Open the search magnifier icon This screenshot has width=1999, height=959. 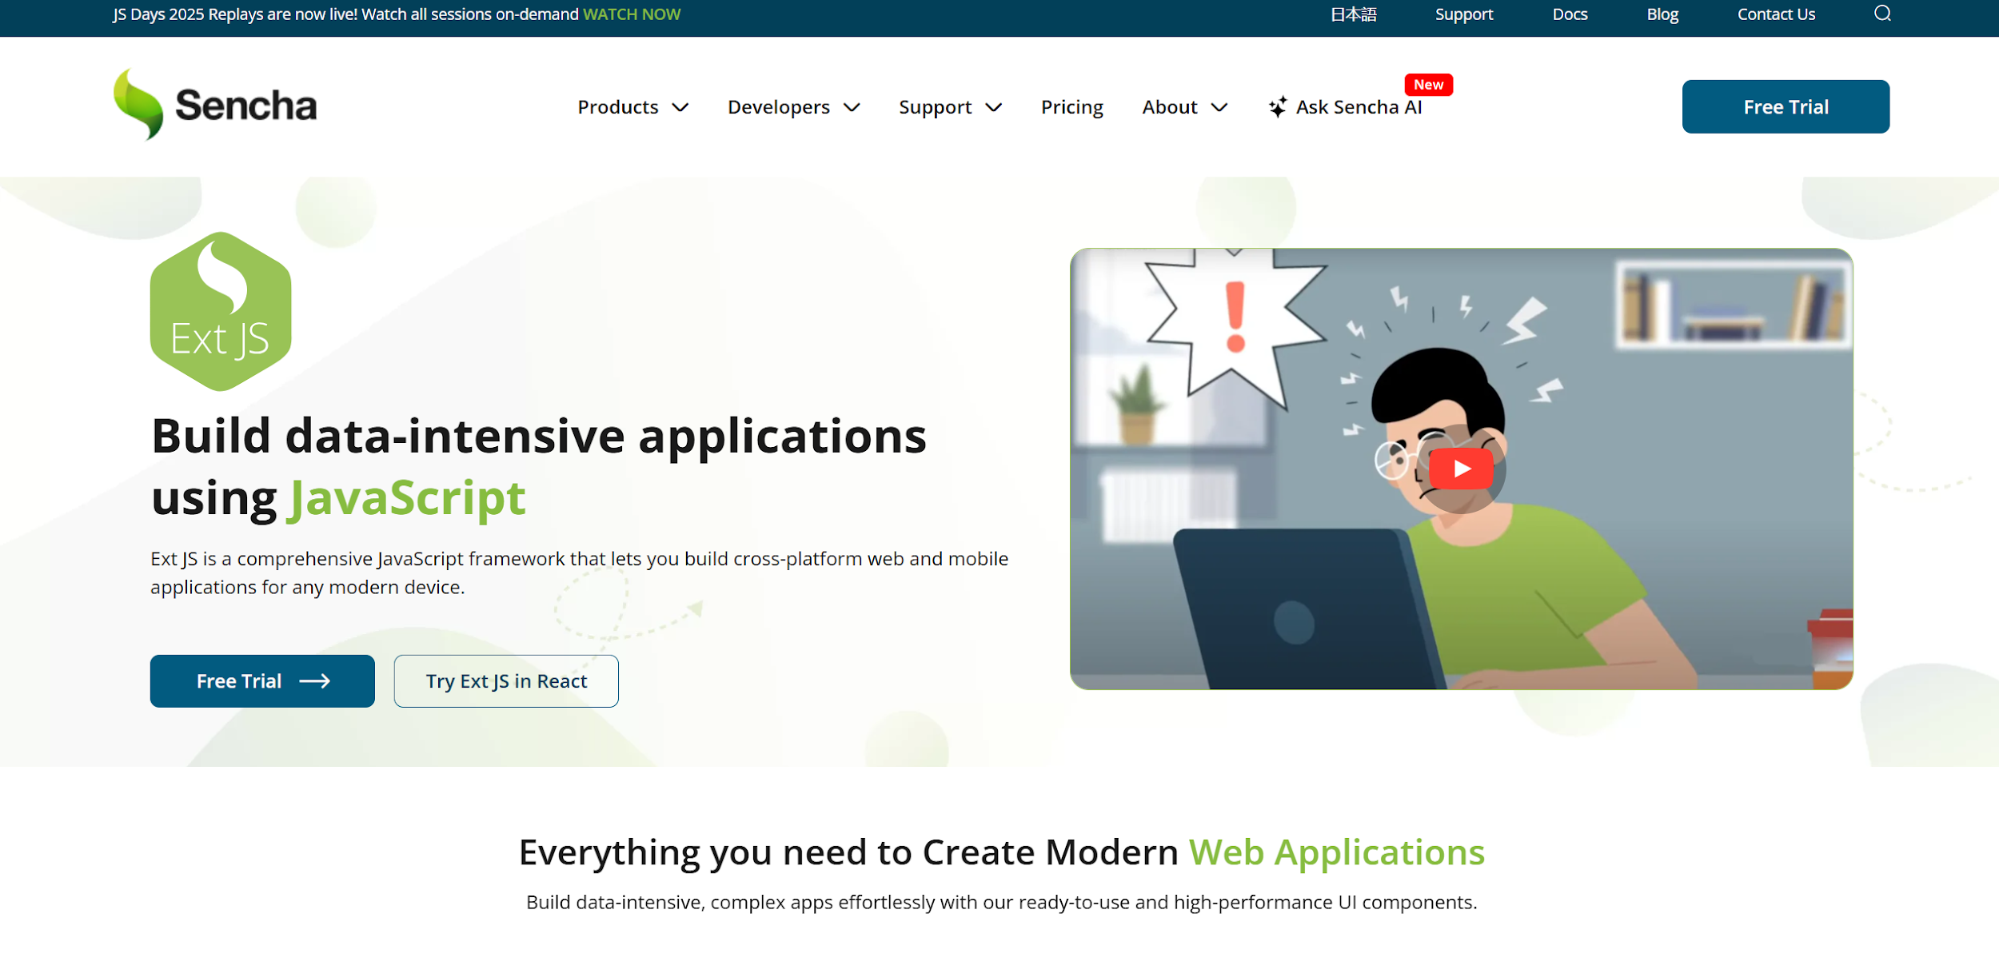1882,14
